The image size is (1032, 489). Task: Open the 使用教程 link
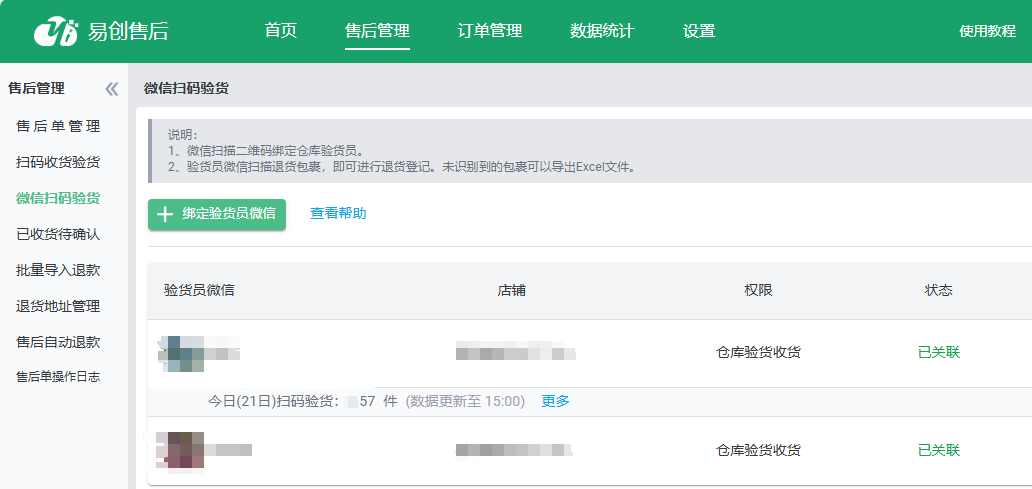point(987,31)
